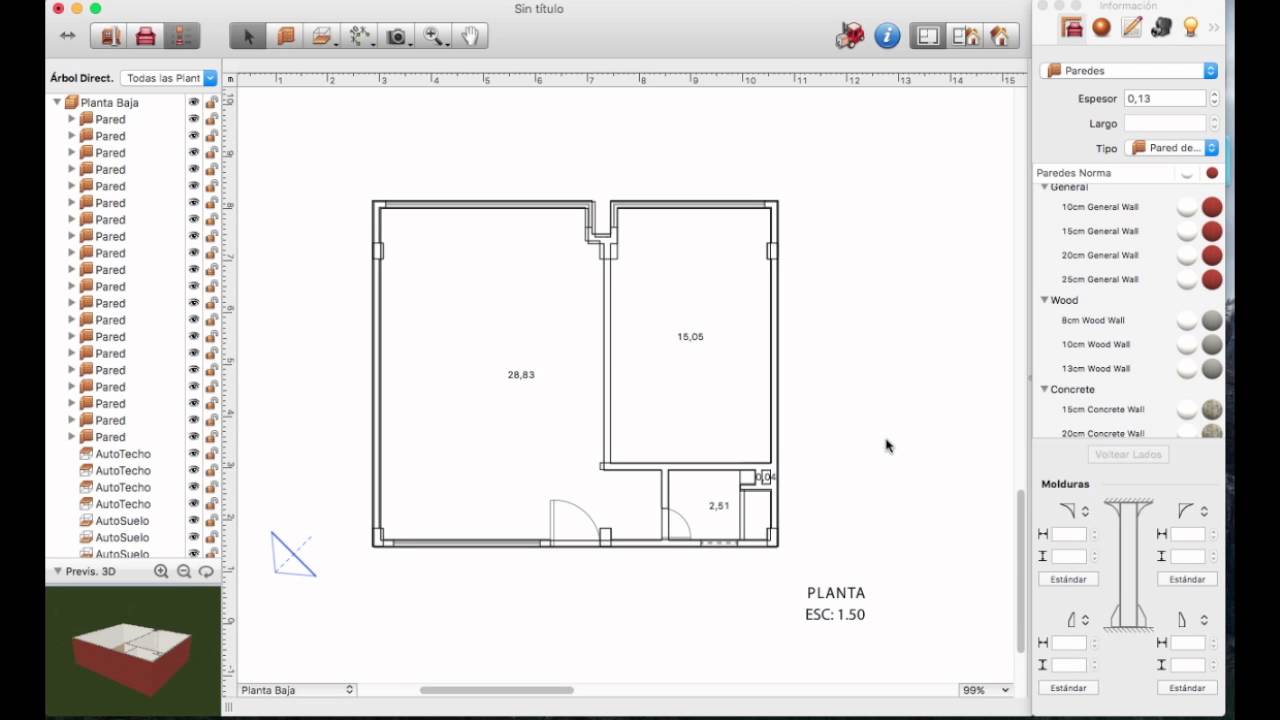Open the 'Todas las Plant' filter dropdown
The height and width of the screenshot is (720, 1280).
point(169,78)
